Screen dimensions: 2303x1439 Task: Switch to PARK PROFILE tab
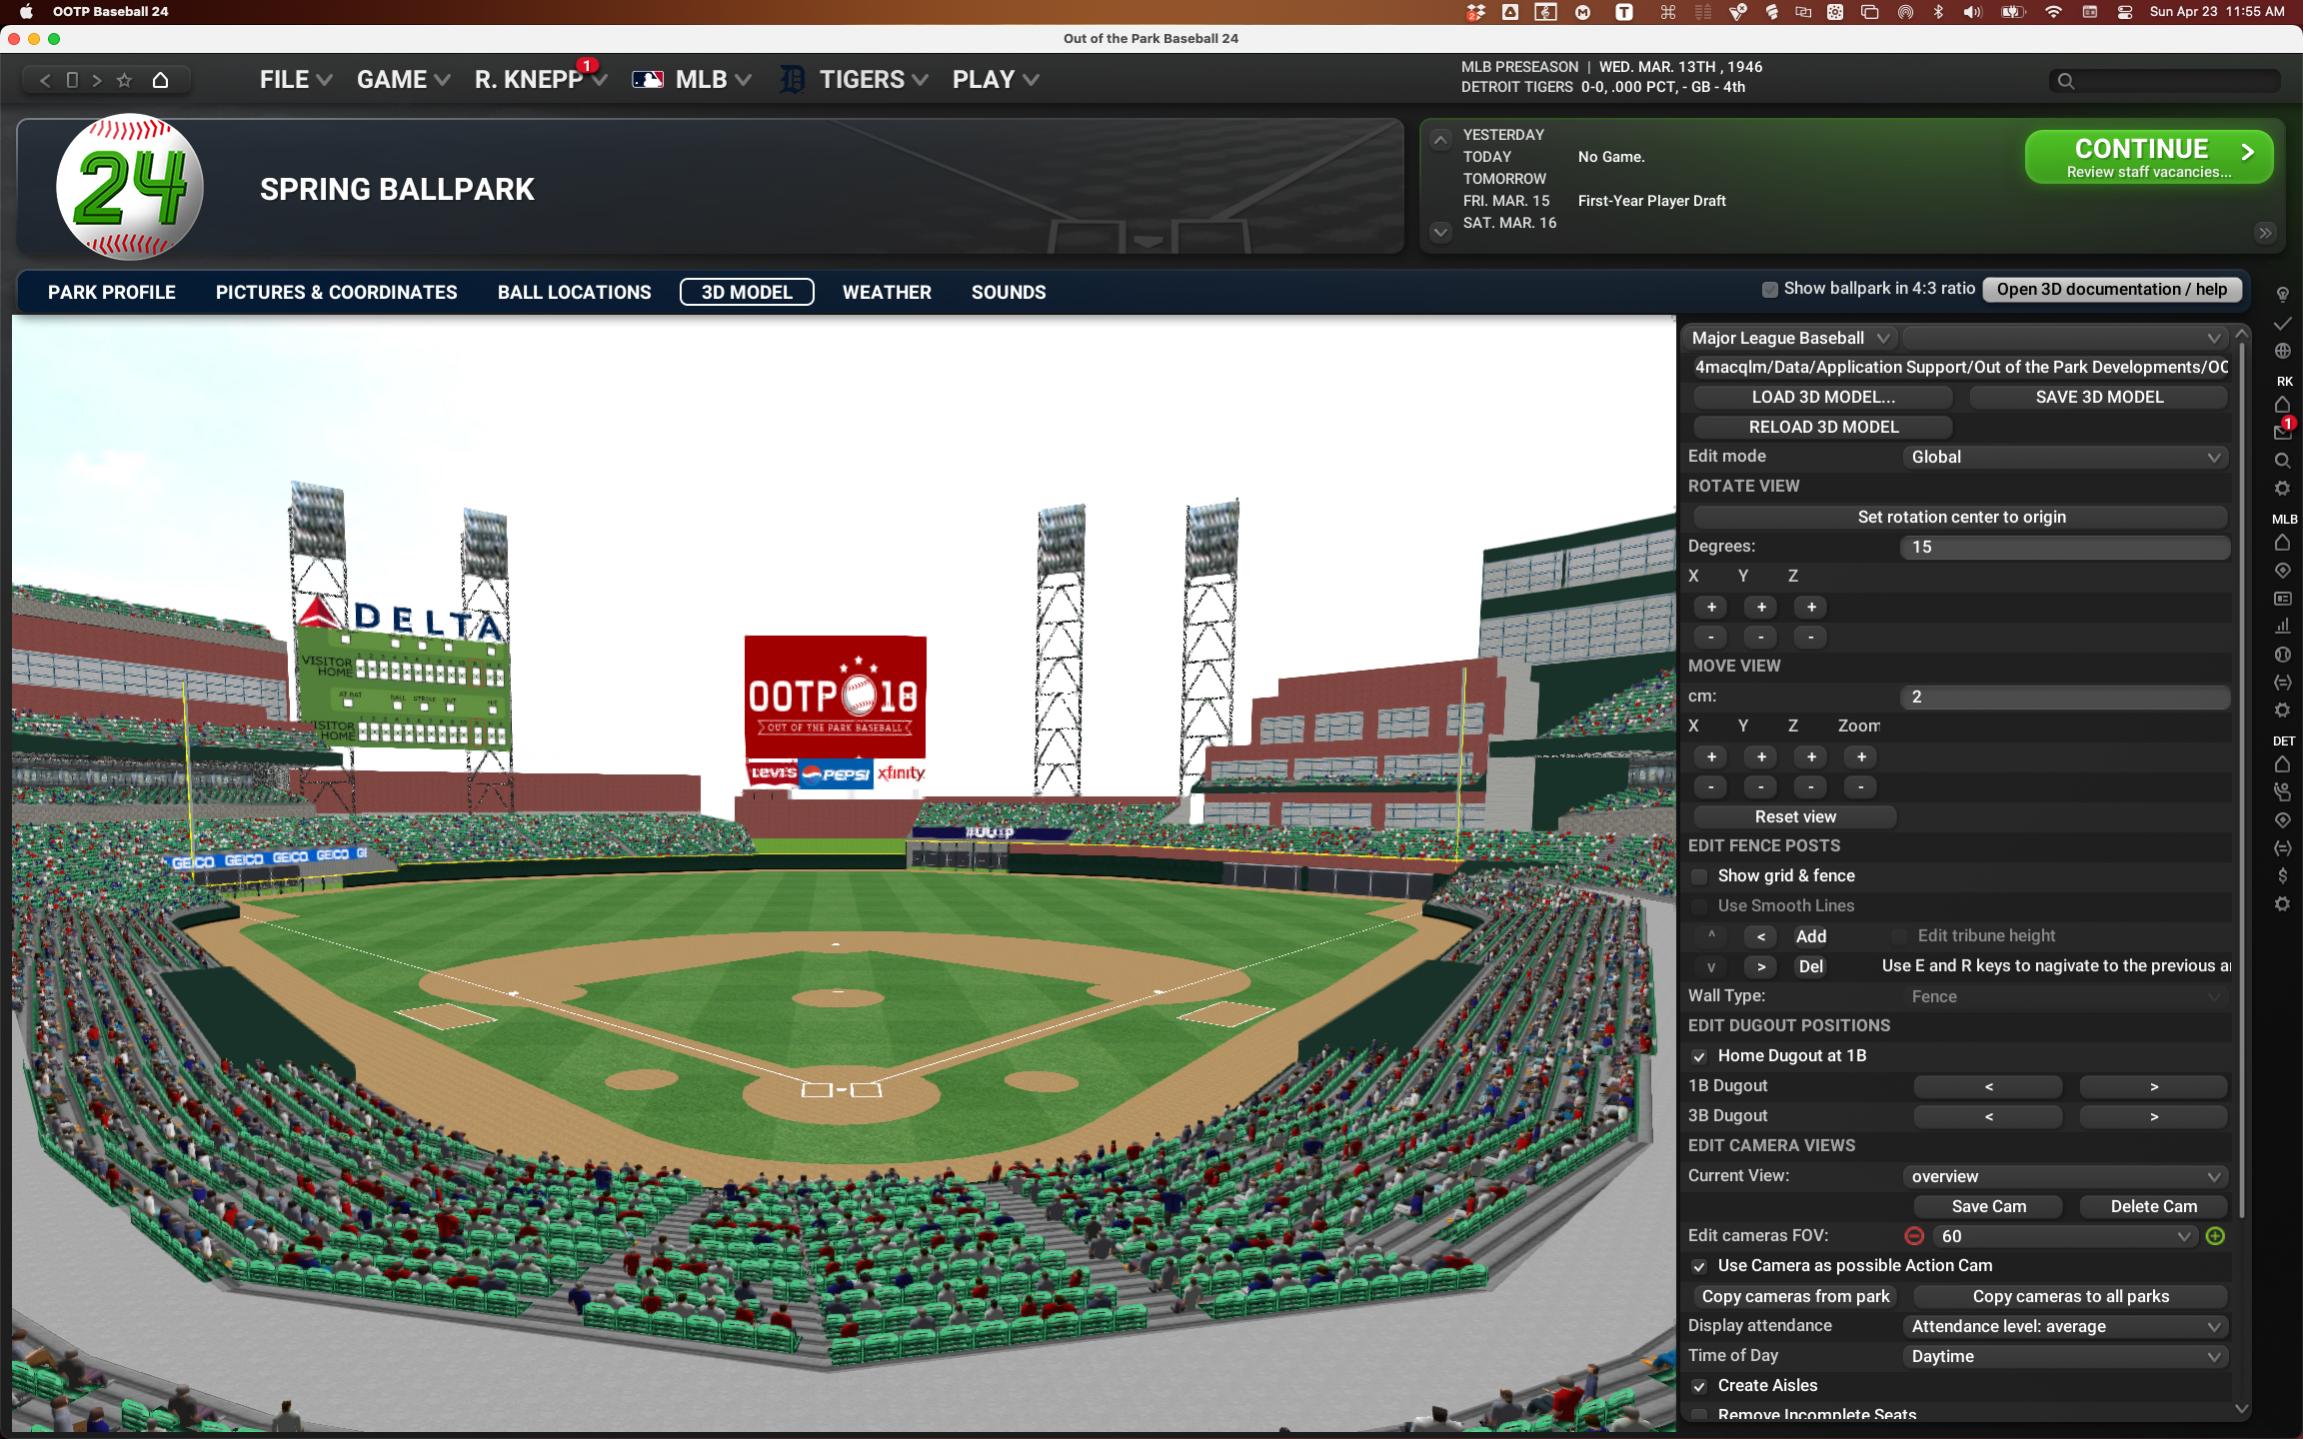tap(112, 292)
